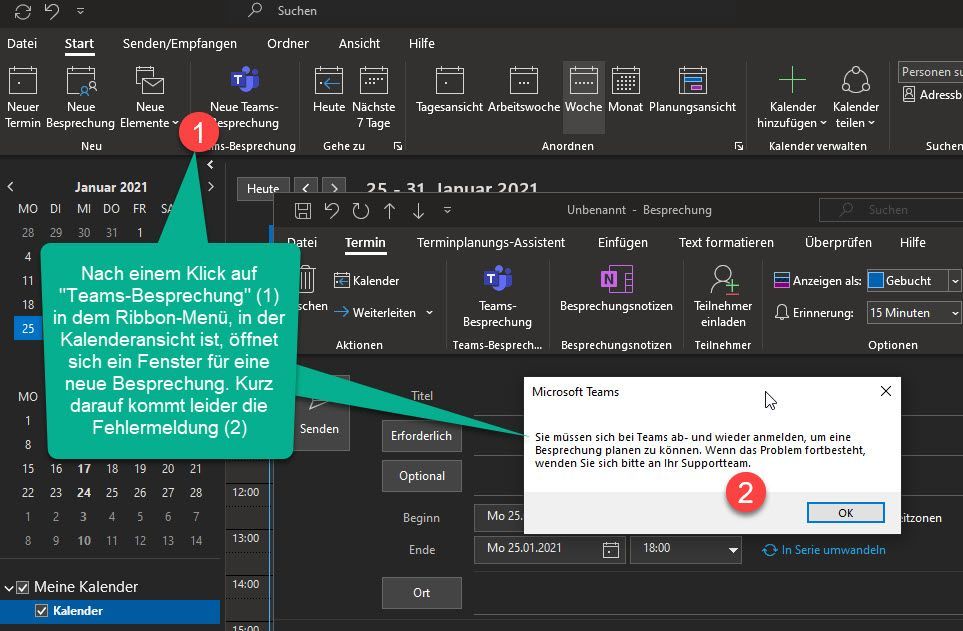Open the Adressbuch icon
The width and height of the screenshot is (963, 631).
(x=909, y=95)
